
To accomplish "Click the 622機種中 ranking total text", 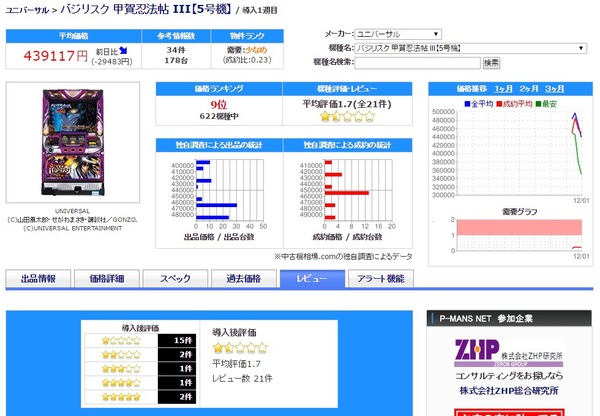I will [x=219, y=116].
